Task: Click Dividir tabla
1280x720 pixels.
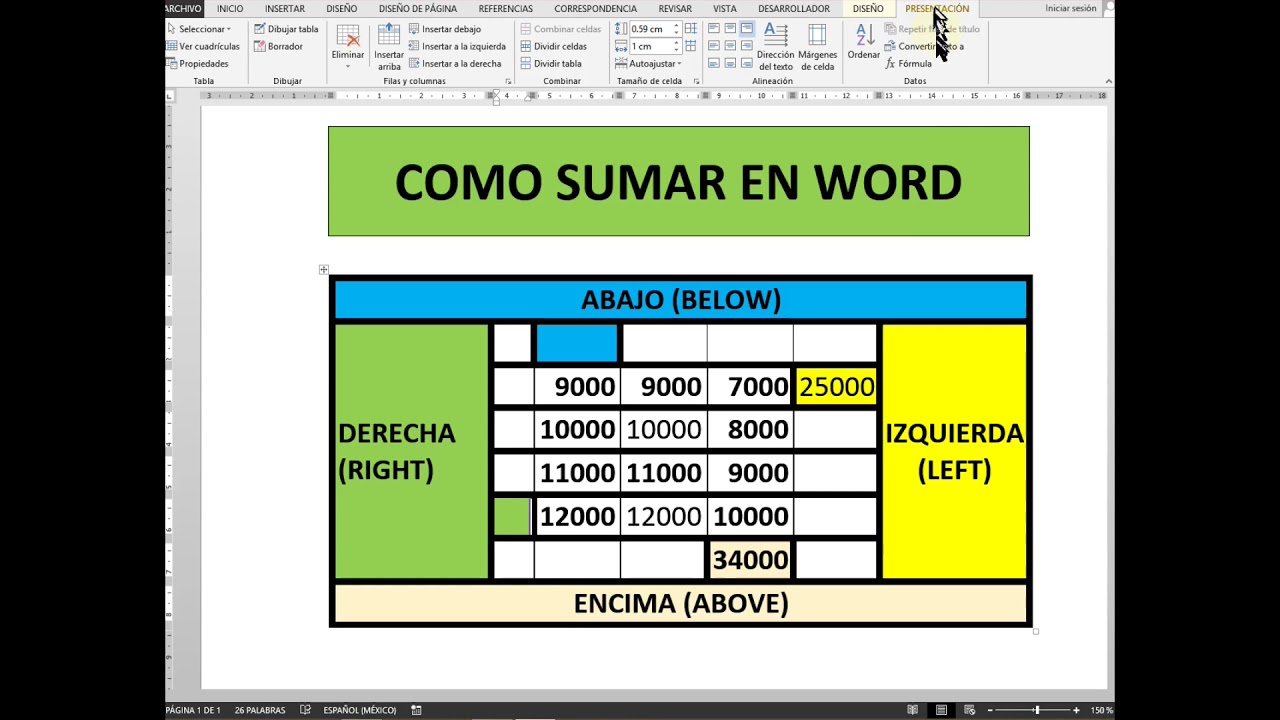Action: pyautogui.click(x=551, y=63)
